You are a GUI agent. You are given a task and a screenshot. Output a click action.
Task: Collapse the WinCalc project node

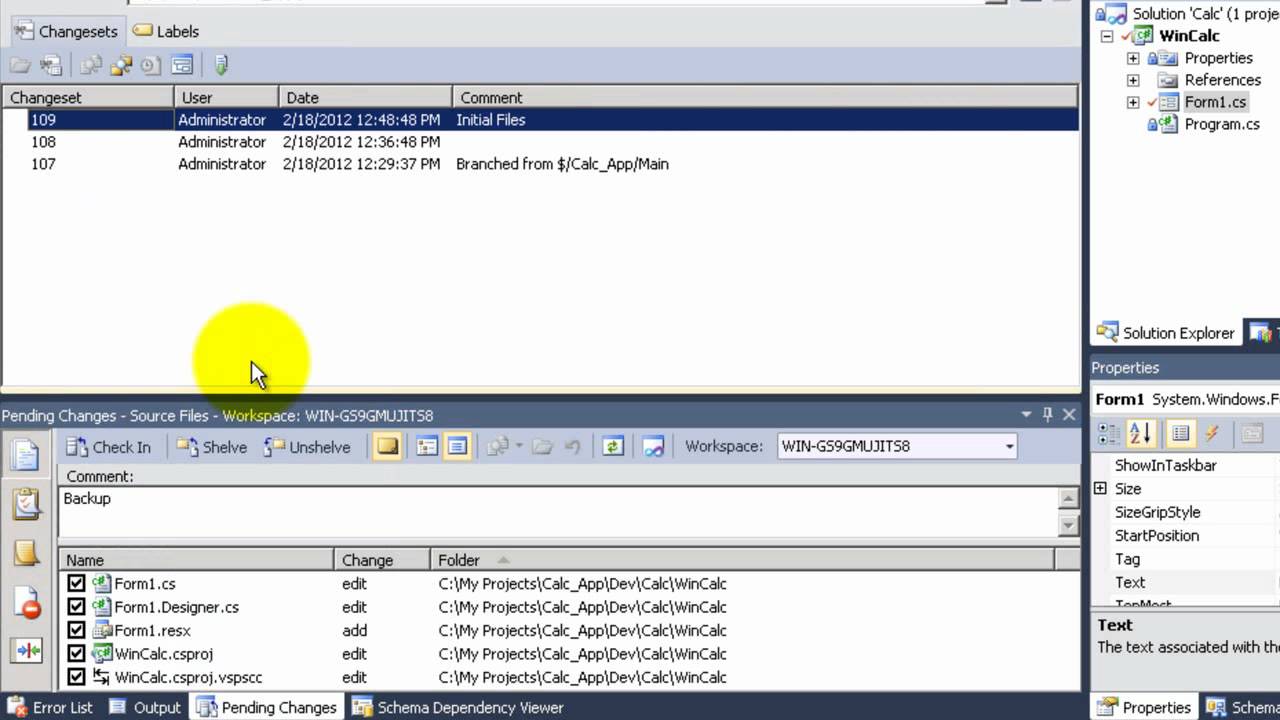click(1107, 36)
